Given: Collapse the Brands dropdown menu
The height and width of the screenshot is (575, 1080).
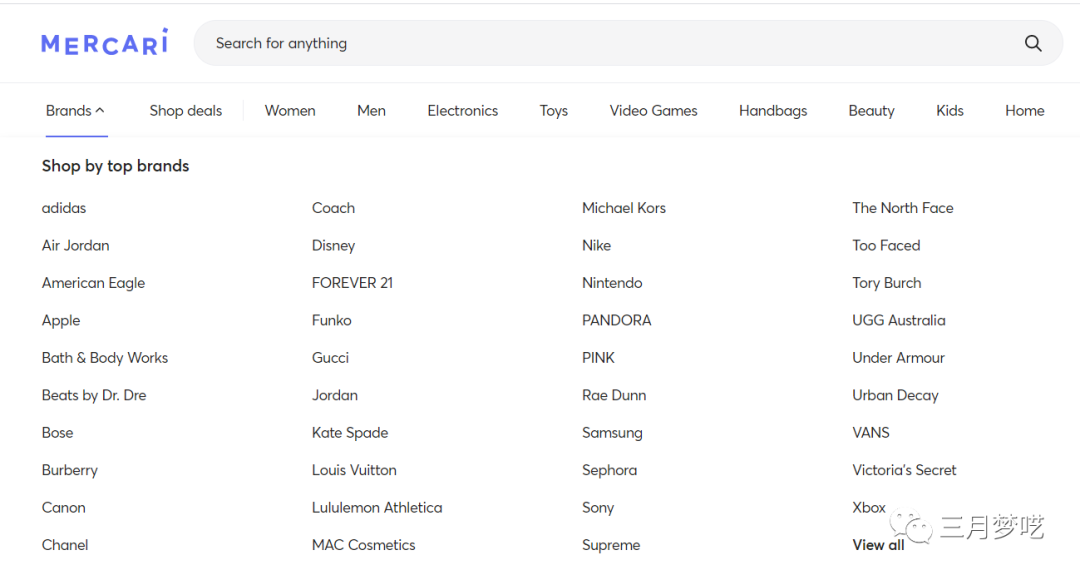Looking at the screenshot, I should [75, 111].
